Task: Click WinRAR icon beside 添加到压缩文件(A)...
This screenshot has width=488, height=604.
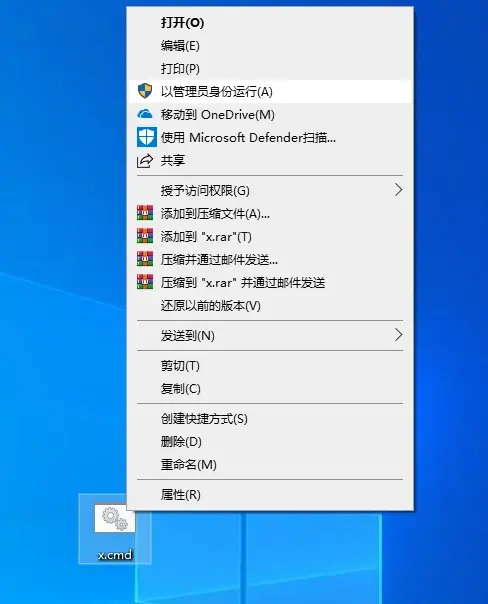Action: (x=145, y=213)
